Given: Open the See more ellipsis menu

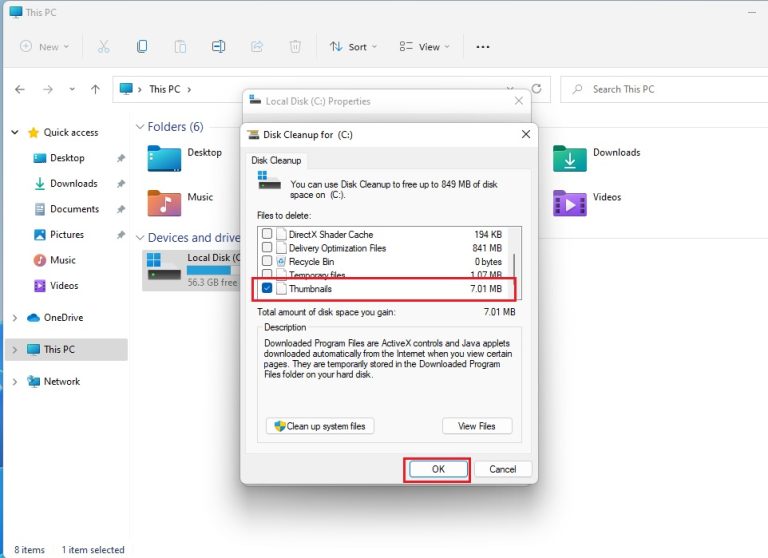Looking at the screenshot, I should (482, 47).
